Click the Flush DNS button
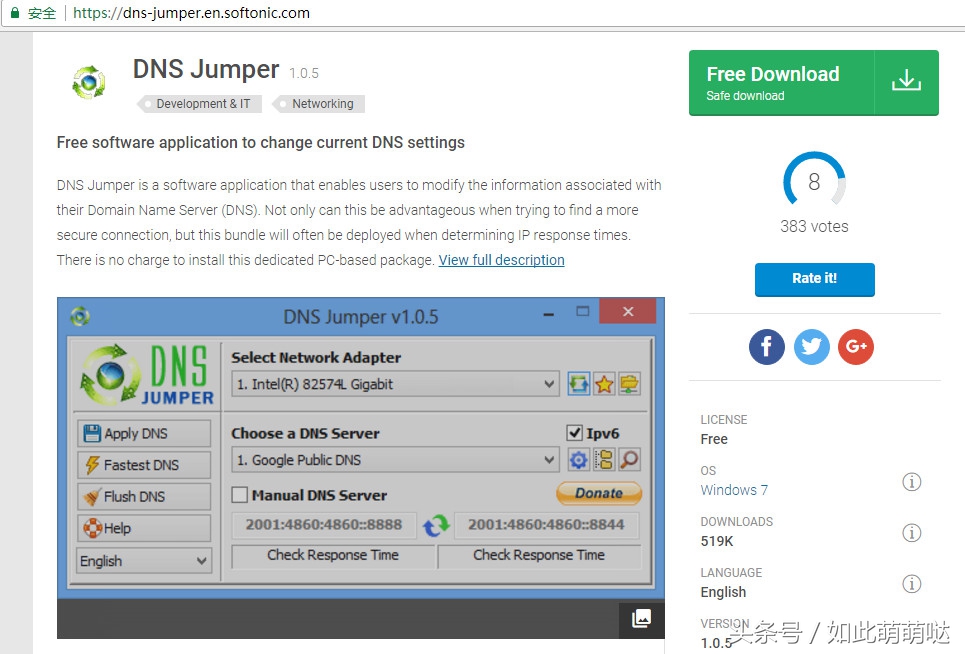This screenshot has height=654, width=965. (144, 496)
